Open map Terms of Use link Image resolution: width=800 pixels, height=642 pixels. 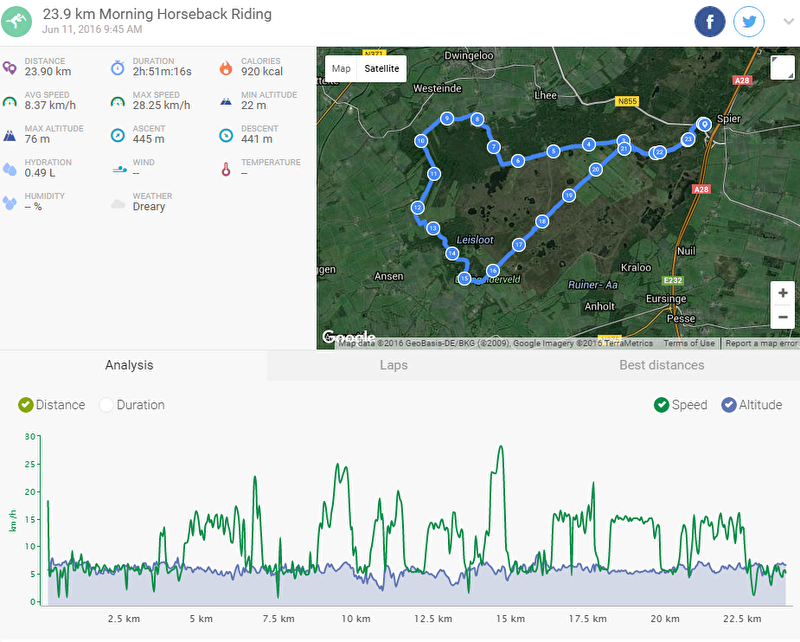tap(689, 343)
